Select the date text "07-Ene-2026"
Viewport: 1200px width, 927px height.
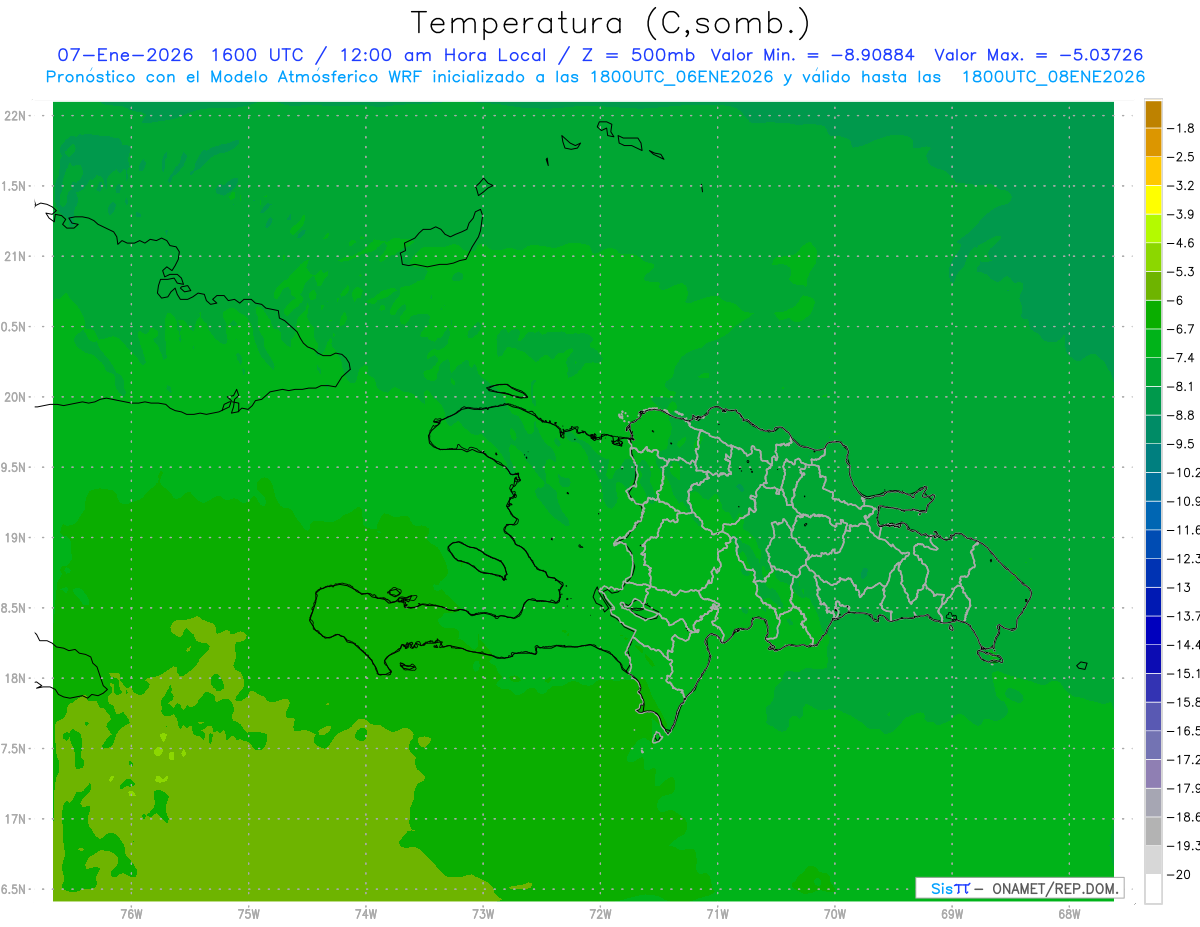pyautogui.click(x=125, y=55)
